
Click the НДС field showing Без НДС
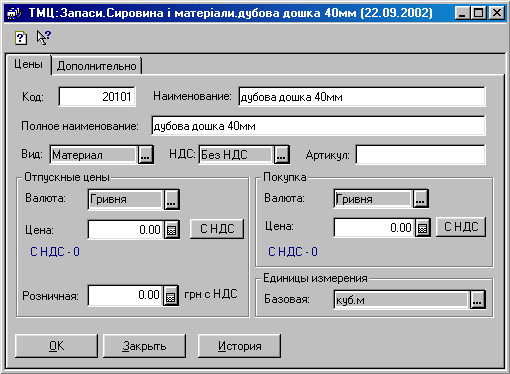pyautogui.click(x=236, y=155)
